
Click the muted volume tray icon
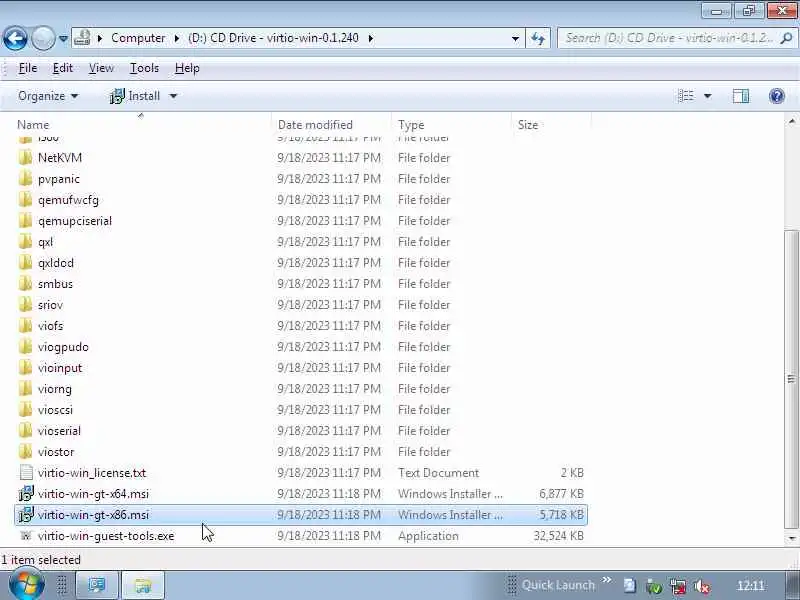coord(703,587)
